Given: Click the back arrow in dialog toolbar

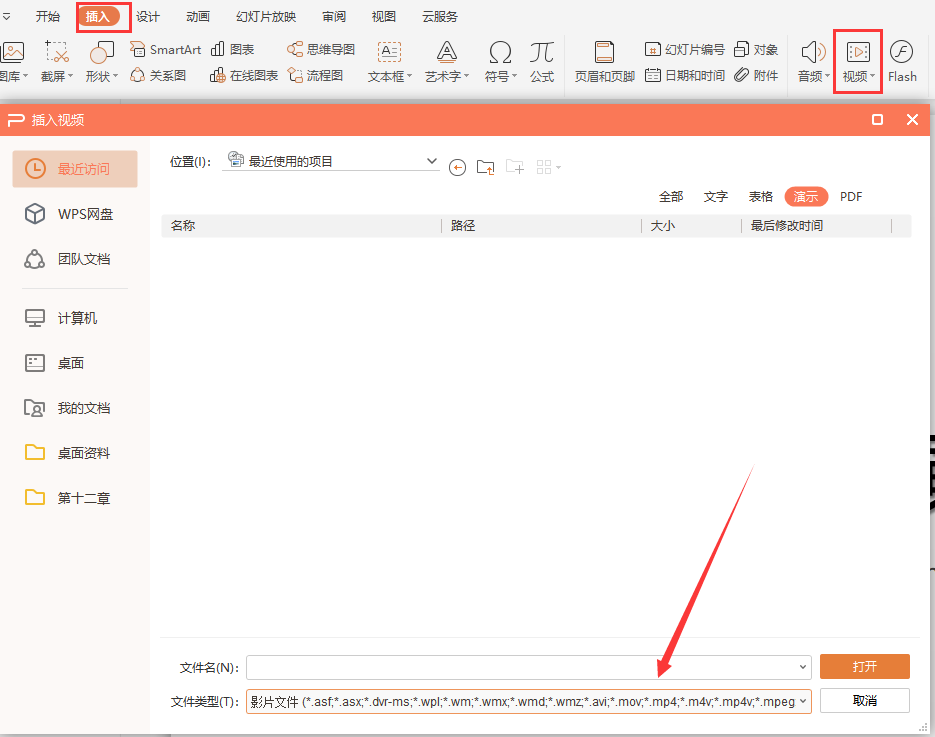Looking at the screenshot, I should tap(457, 168).
